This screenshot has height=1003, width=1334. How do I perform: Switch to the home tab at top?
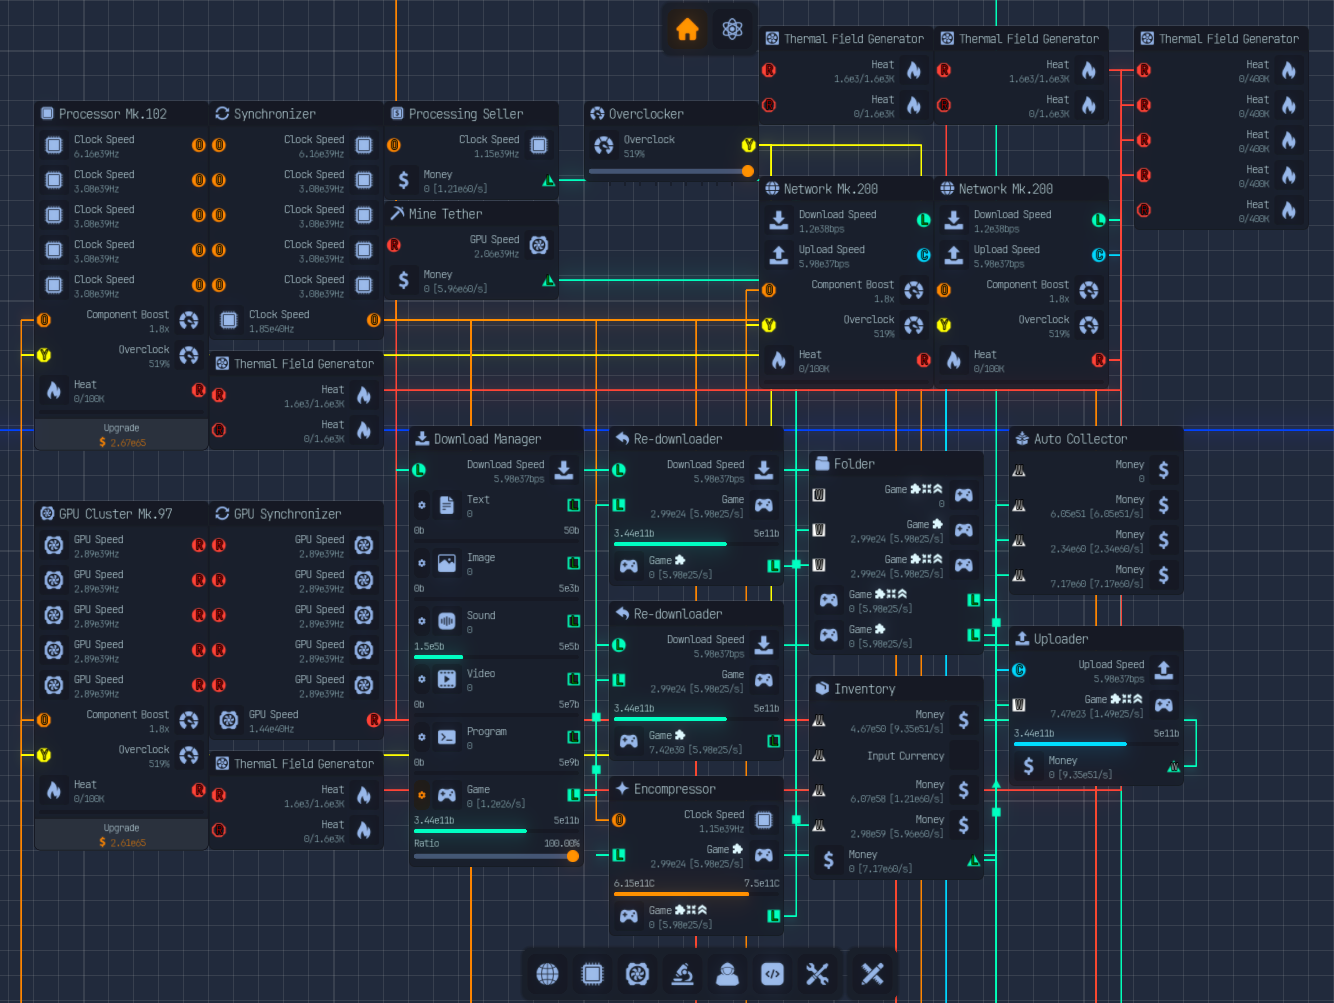(x=687, y=30)
